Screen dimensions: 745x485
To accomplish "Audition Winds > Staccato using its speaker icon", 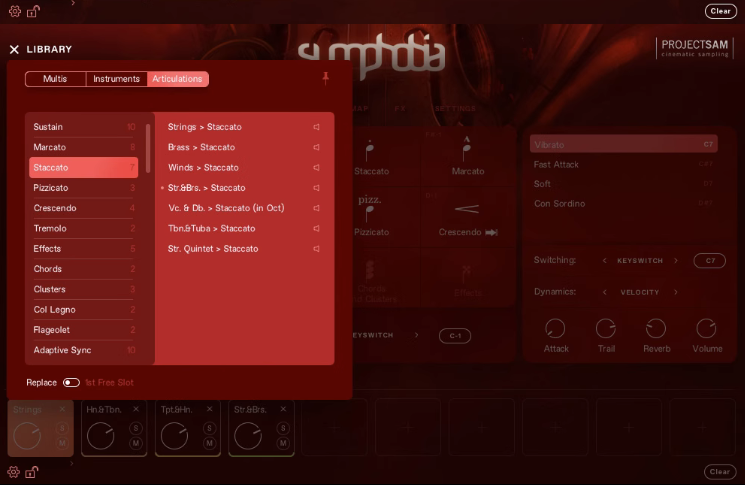I will 316,168.
